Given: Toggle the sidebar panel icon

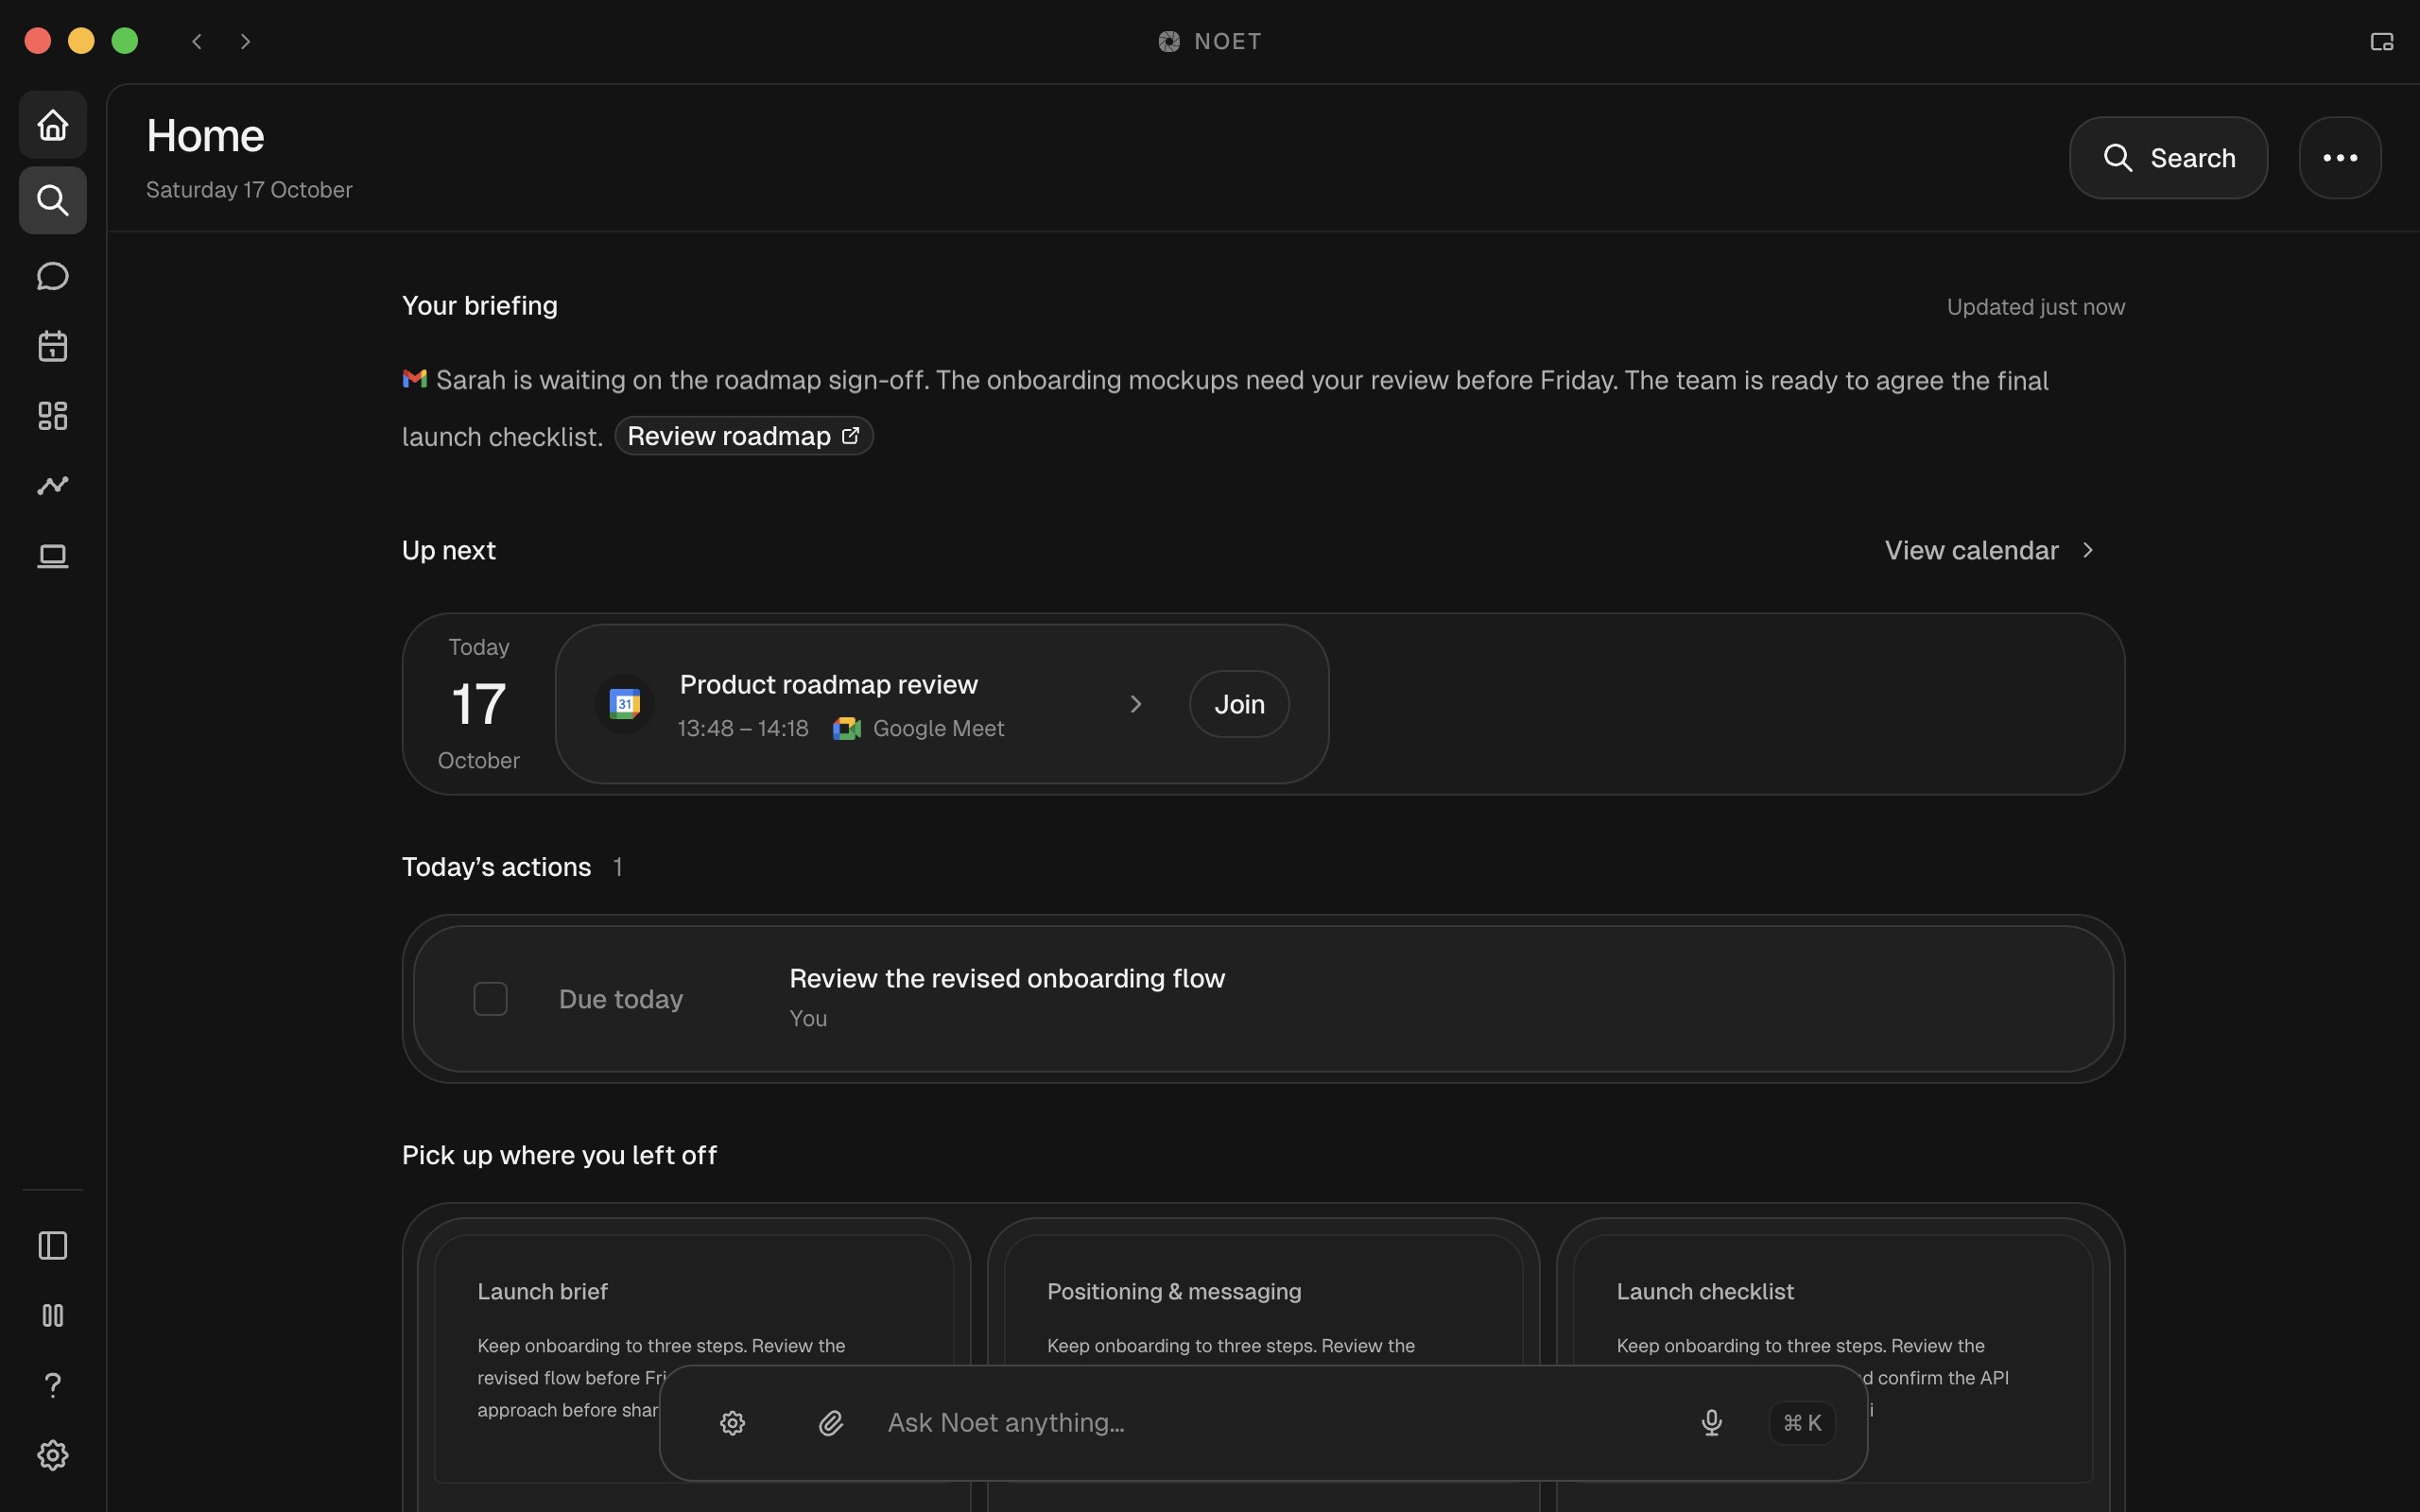Looking at the screenshot, I should pos(53,1245).
